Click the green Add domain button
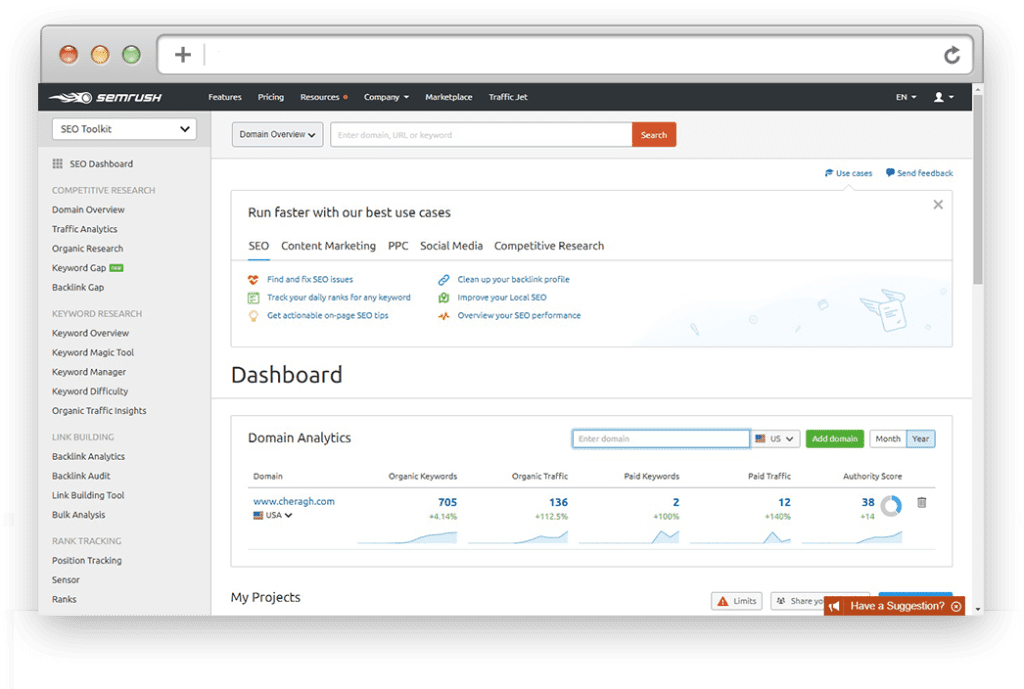The image size is (1024, 689). [834, 439]
